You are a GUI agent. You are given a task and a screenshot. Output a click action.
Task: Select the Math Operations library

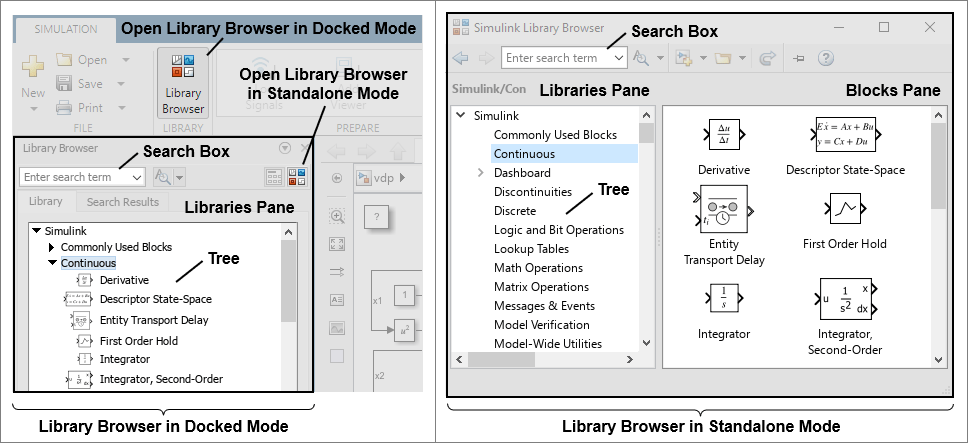point(538,268)
